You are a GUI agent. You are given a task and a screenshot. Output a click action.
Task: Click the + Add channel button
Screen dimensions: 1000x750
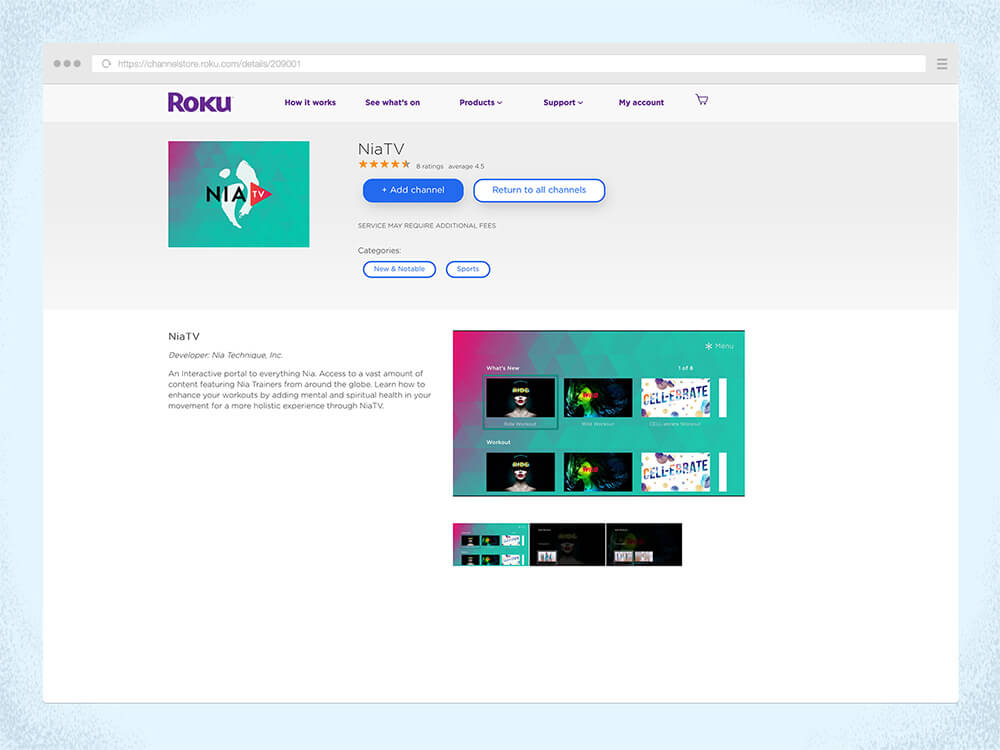pos(413,190)
